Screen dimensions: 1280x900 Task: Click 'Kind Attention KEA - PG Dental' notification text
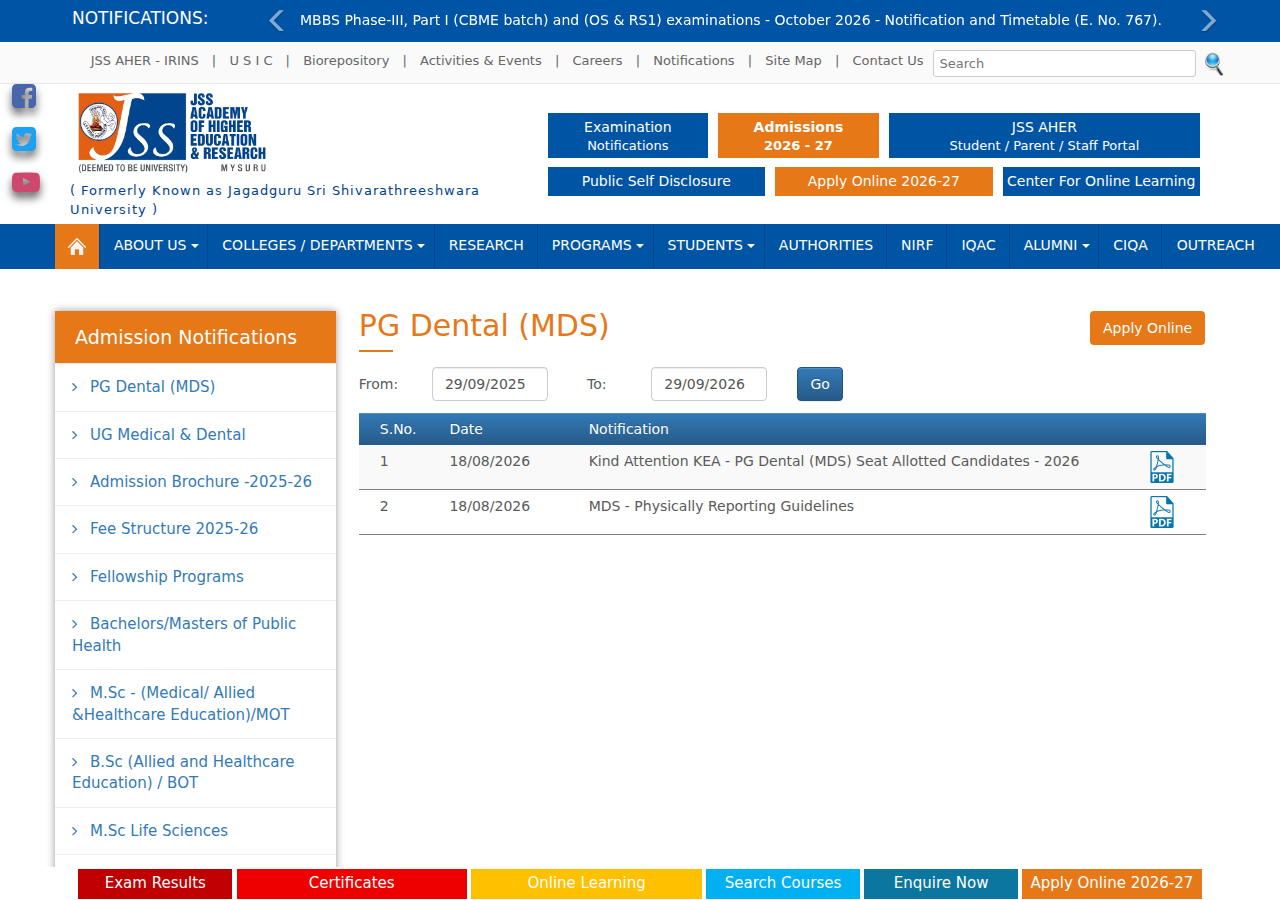coord(834,461)
